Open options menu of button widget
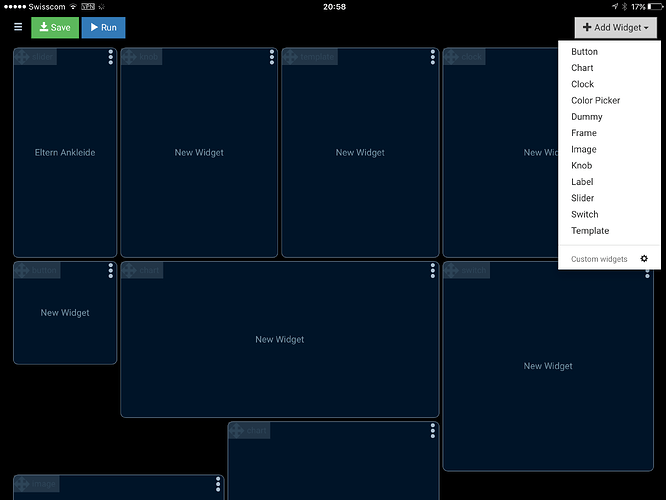Image resolution: width=666 pixels, height=500 pixels. 110,271
